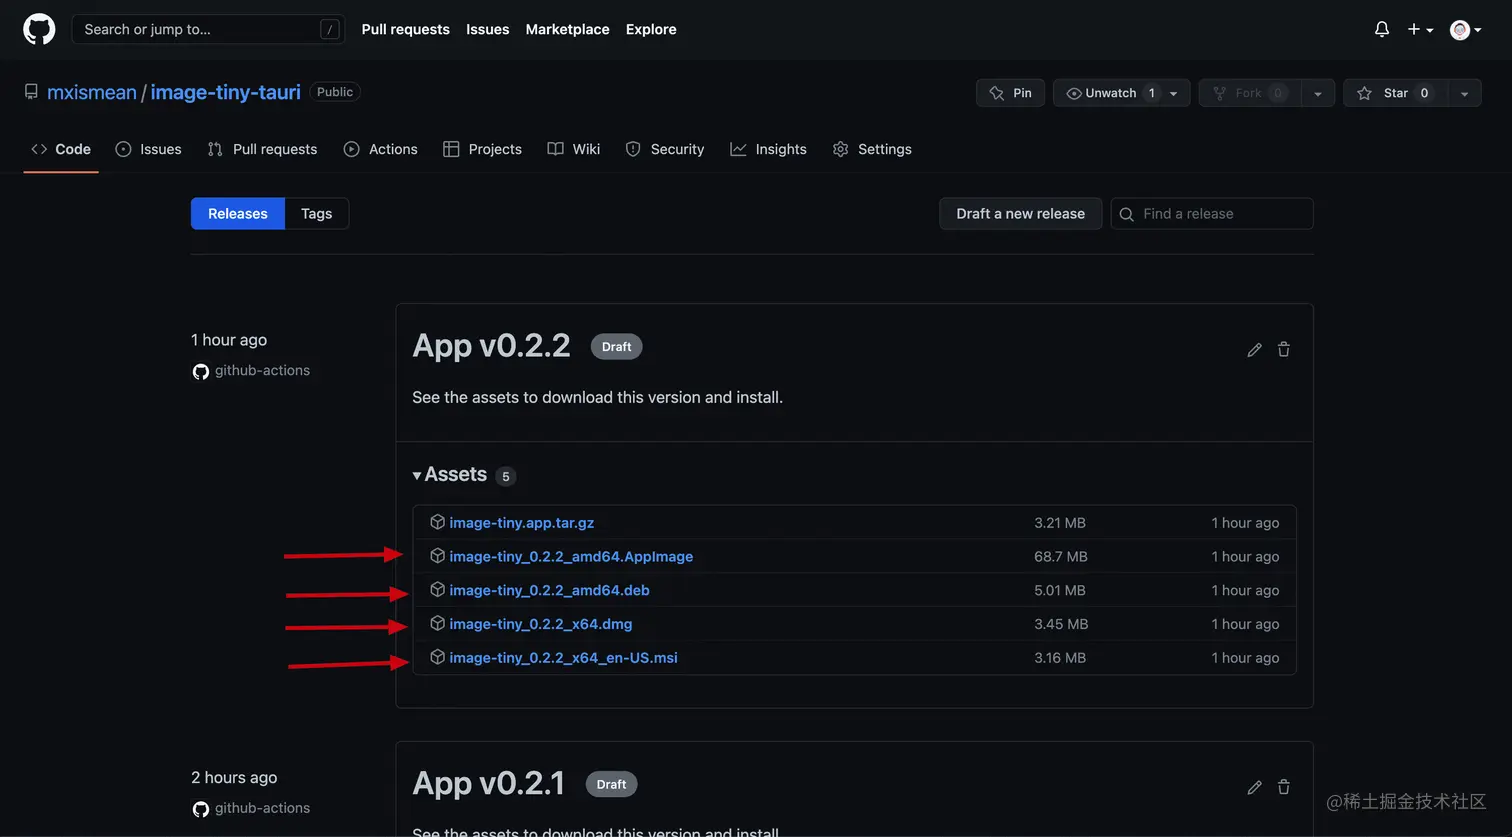Star the image-tiny-tauri repository

pos(1395,93)
